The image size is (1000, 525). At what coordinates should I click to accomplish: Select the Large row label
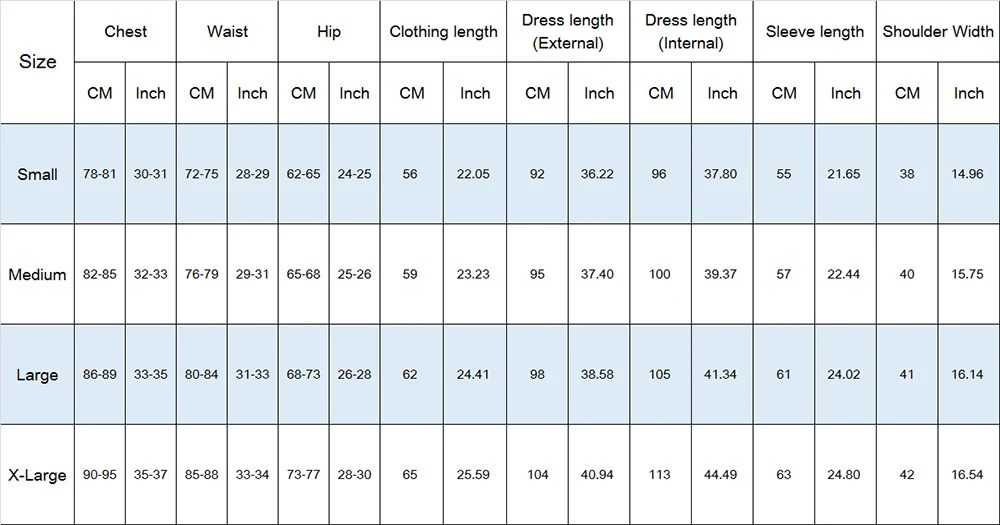[x=38, y=374]
